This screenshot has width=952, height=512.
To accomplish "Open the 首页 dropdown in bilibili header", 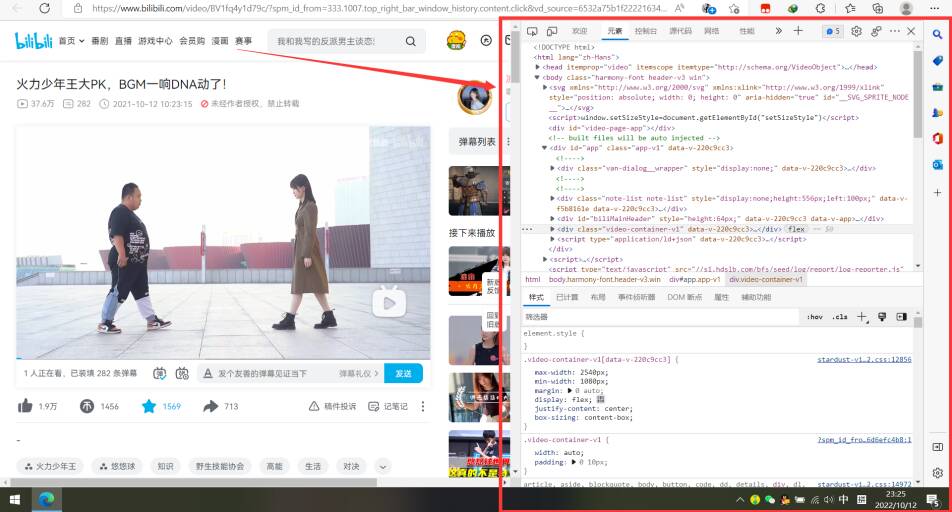I will click(72, 41).
